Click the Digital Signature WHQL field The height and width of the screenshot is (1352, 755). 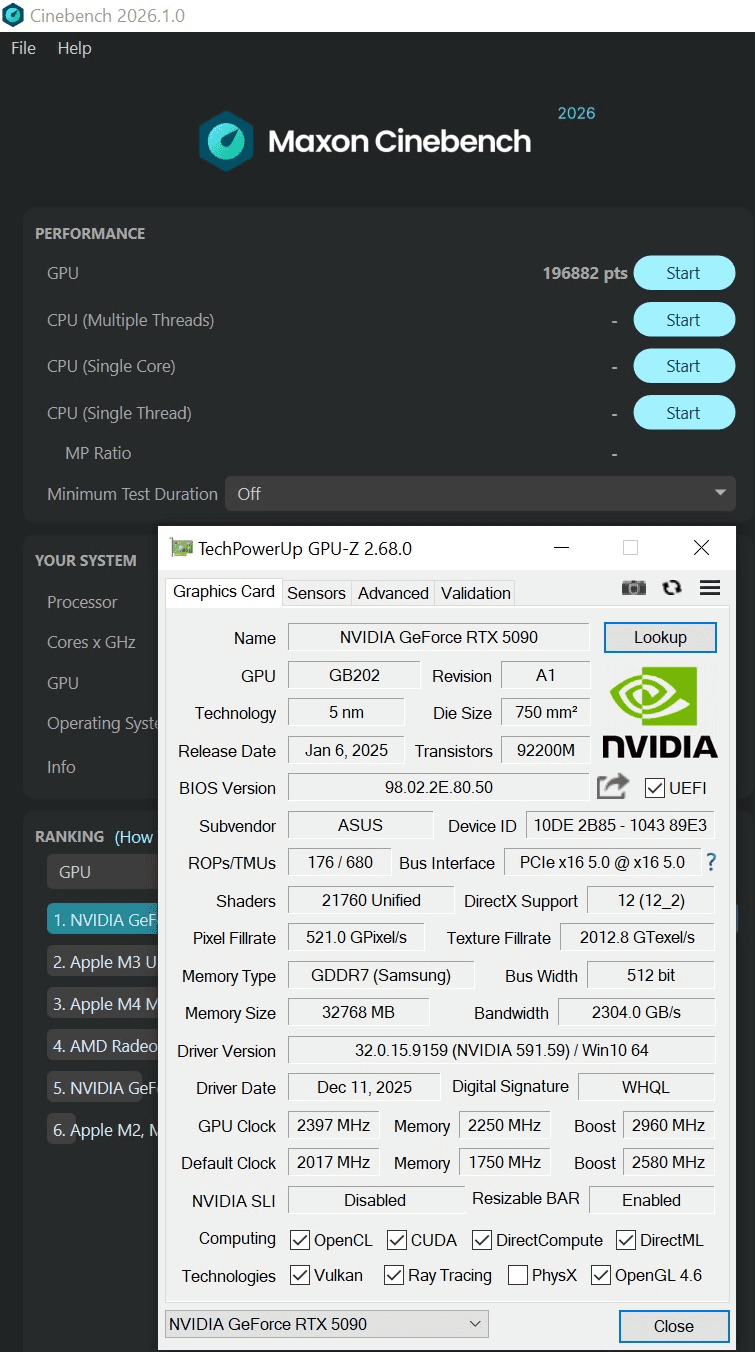(646, 1087)
